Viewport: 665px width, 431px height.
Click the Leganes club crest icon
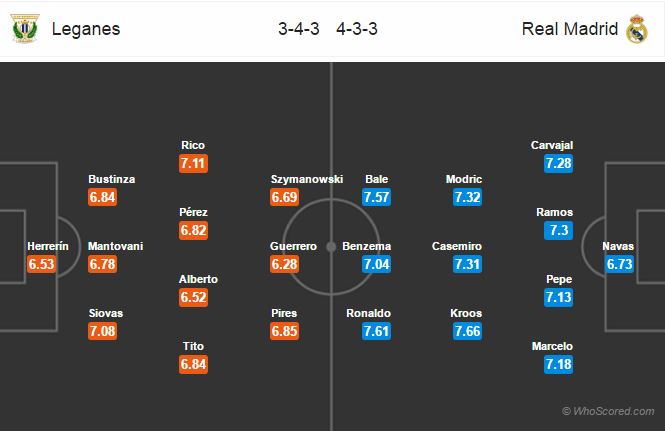[25, 28]
